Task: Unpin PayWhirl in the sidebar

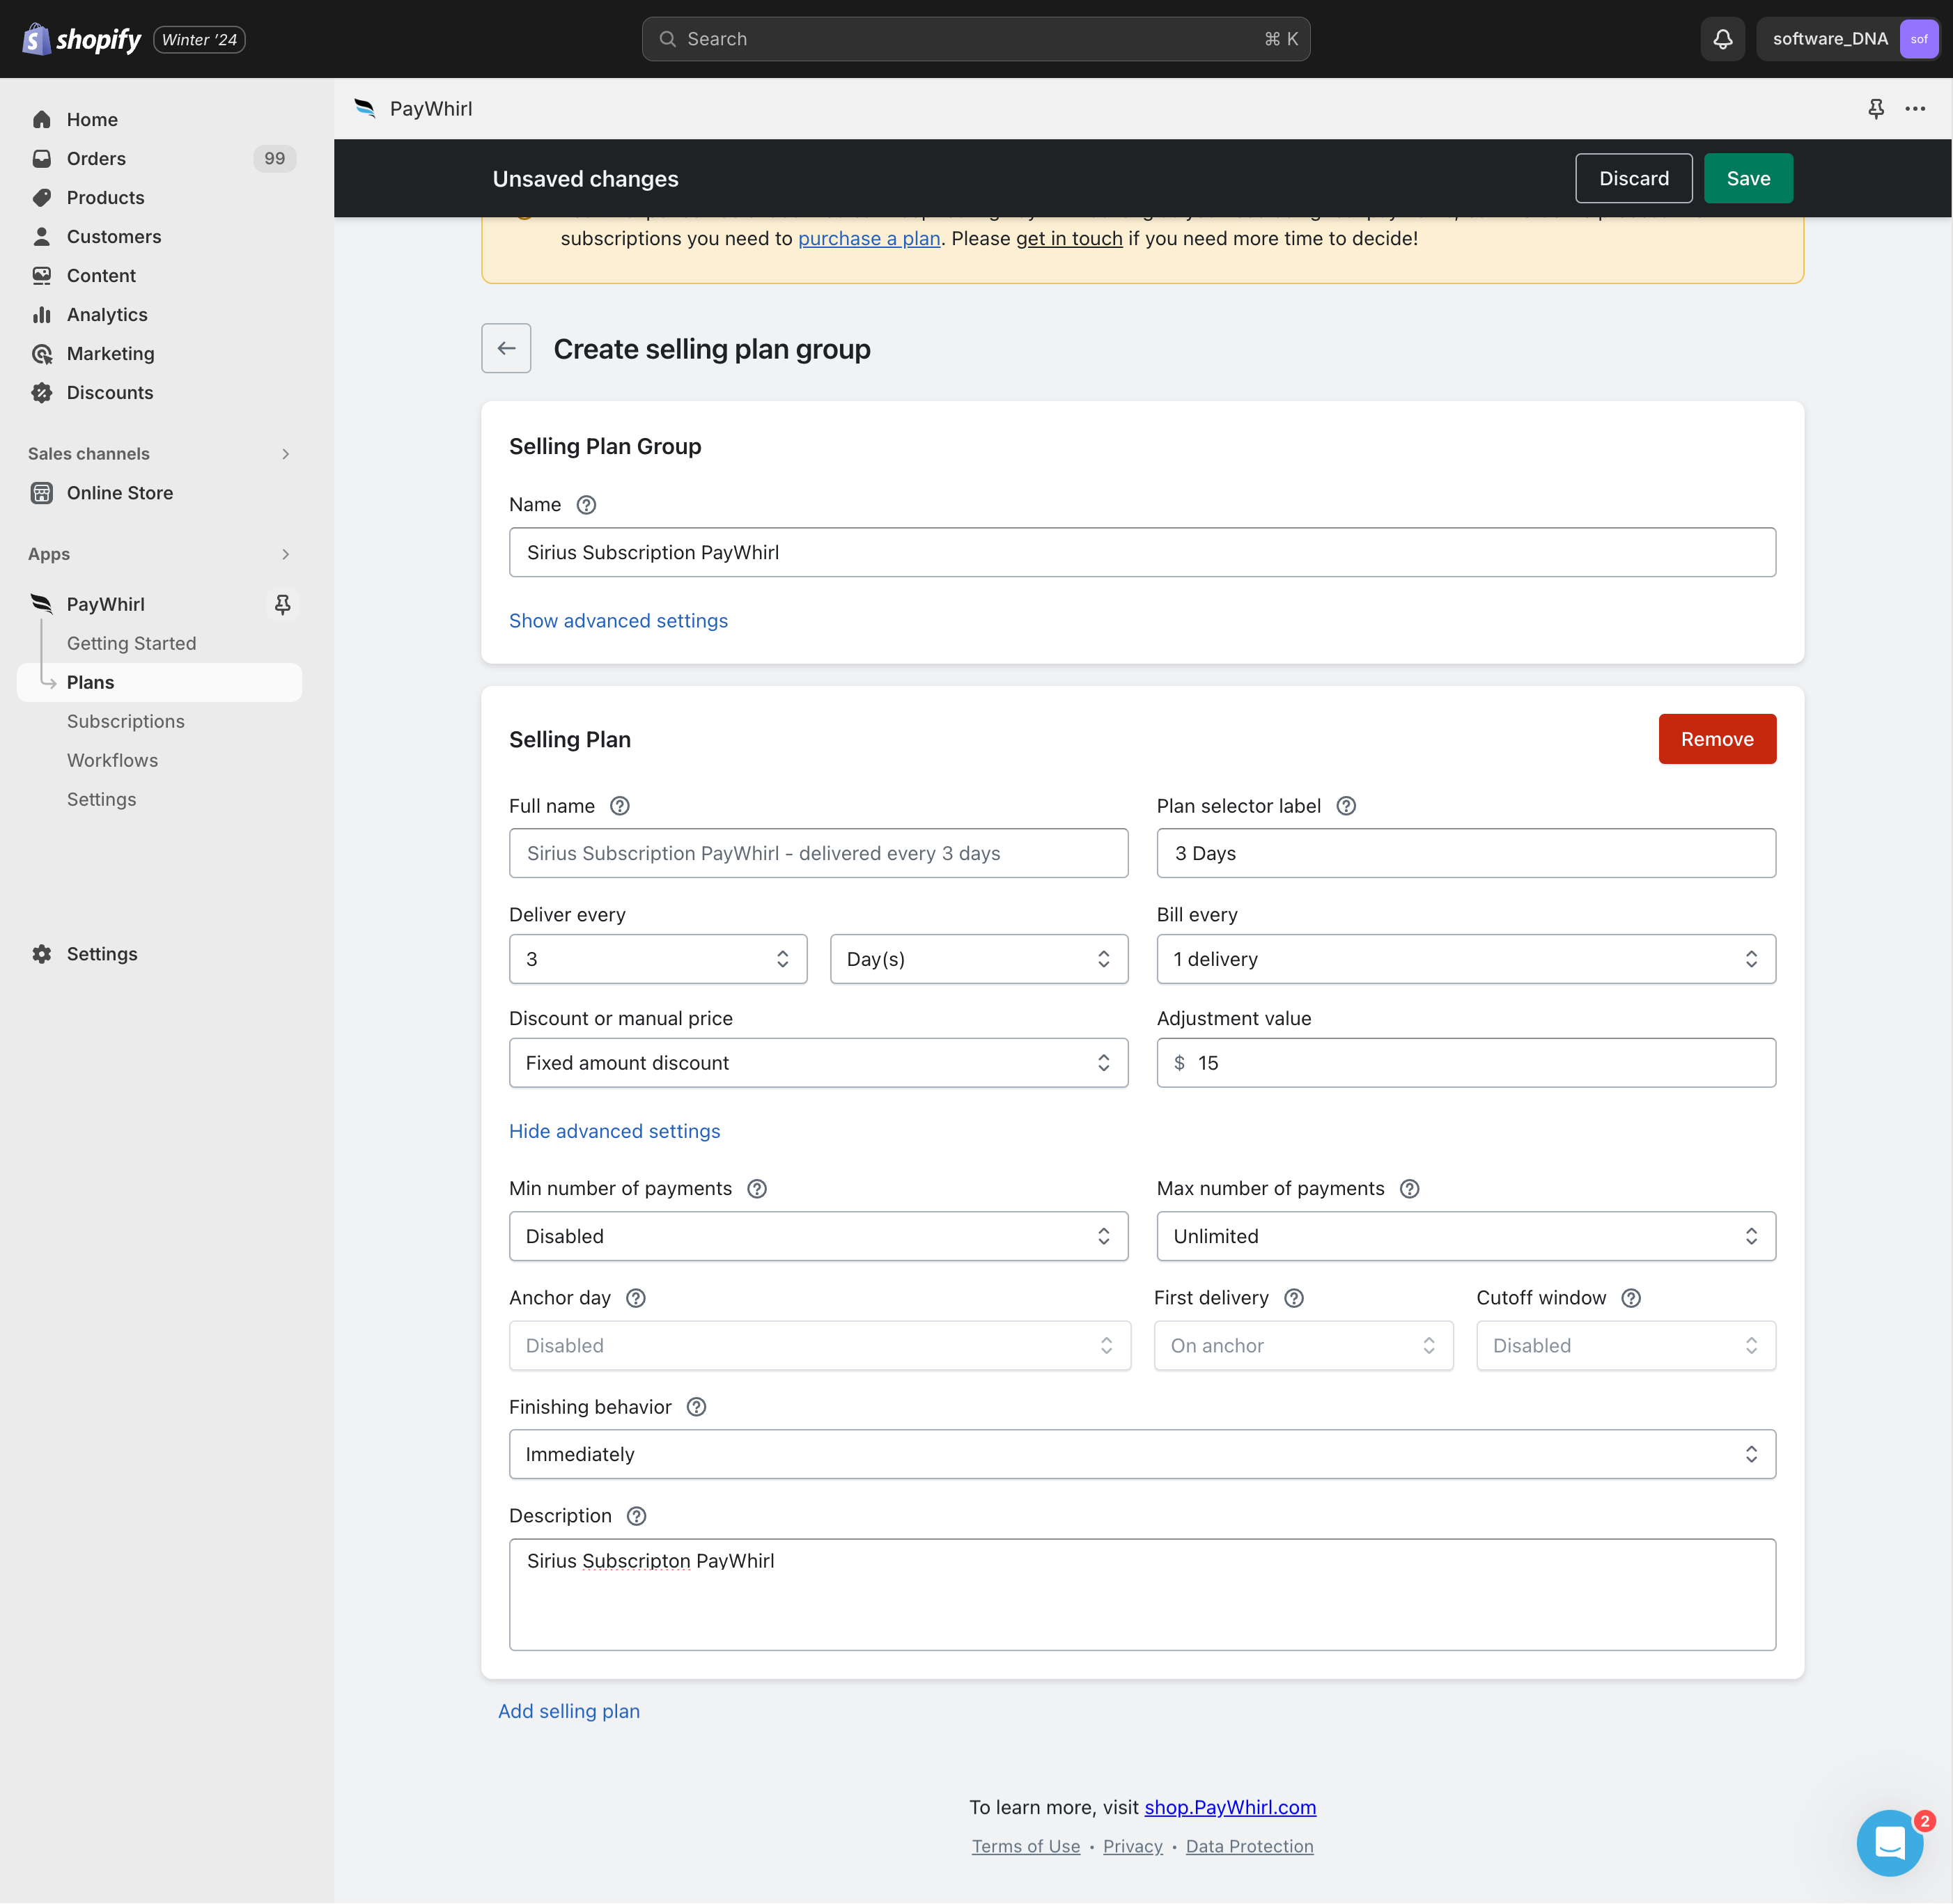Action: click(x=283, y=604)
